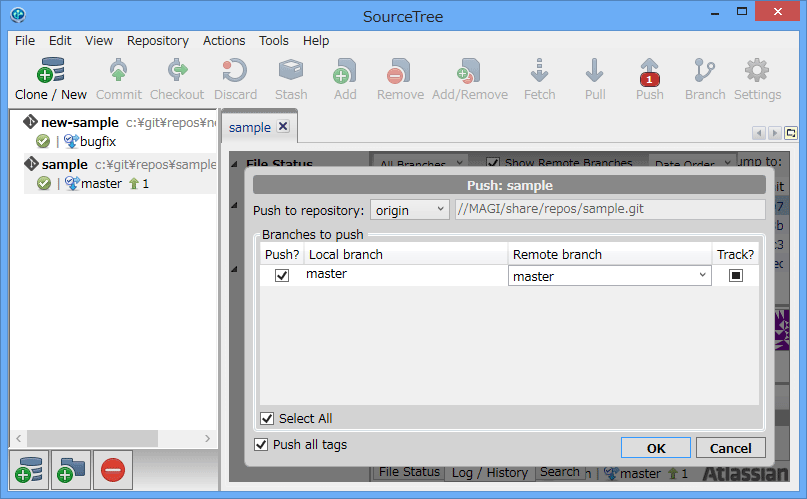Switch to the File Status bottom tab
This screenshot has height=499, width=807.
pyautogui.click(x=409, y=472)
